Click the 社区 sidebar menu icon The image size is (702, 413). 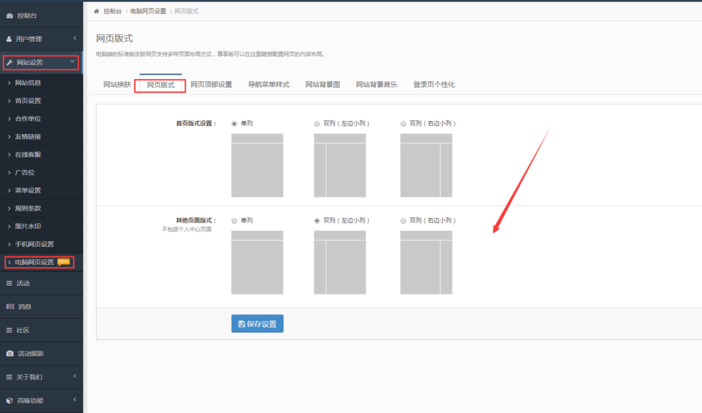coord(9,329)
